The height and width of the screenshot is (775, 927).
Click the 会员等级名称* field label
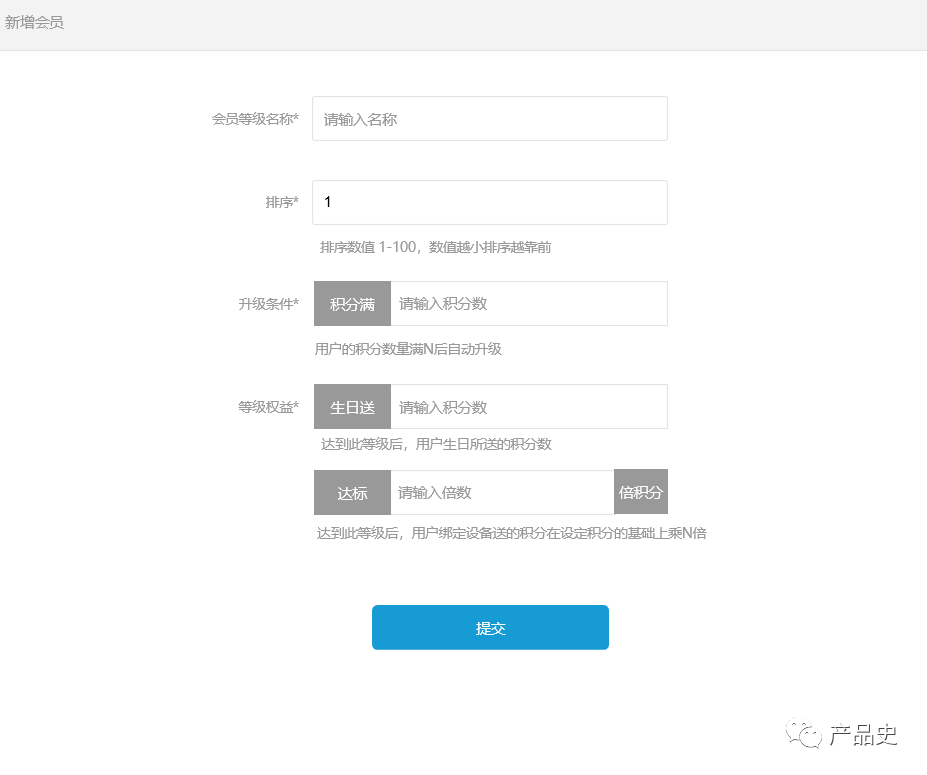tap(255, 119)
